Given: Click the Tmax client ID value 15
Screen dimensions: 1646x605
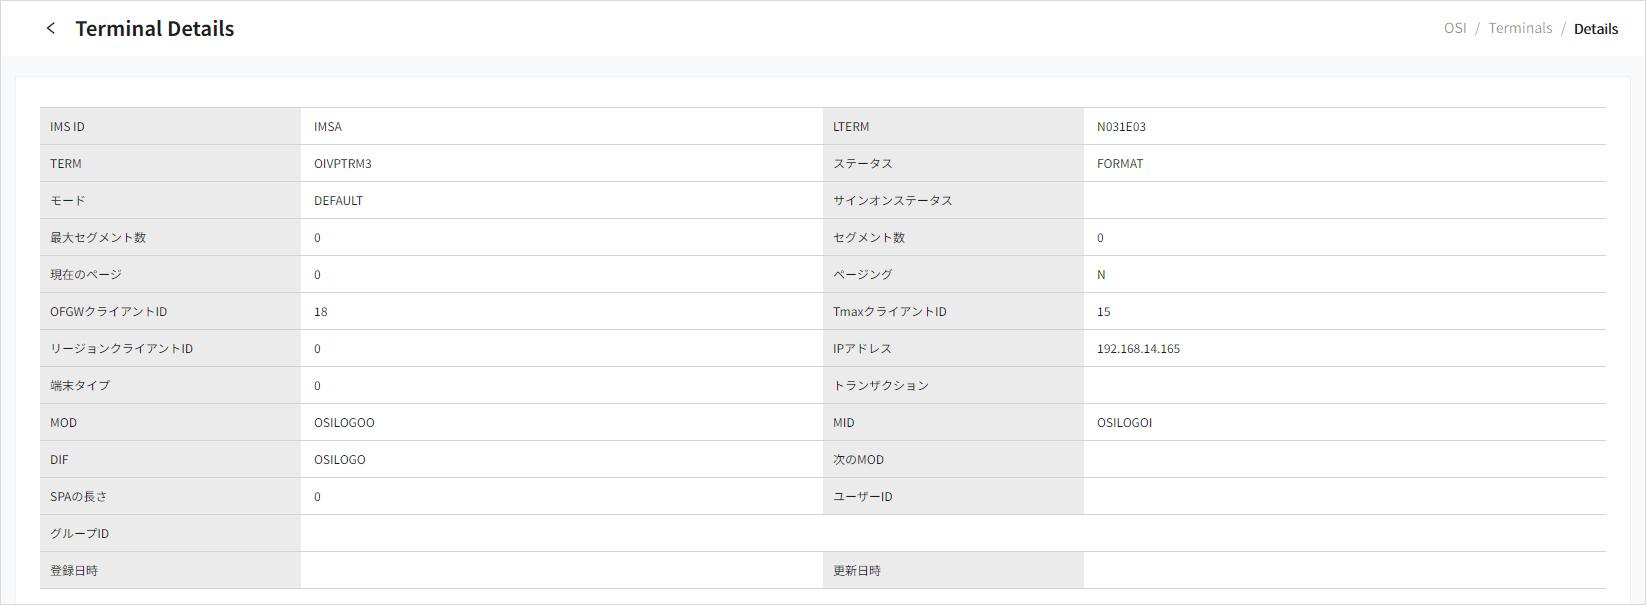Looking at the screenshot, I should pyautogui.click(x=1104, y=312).
